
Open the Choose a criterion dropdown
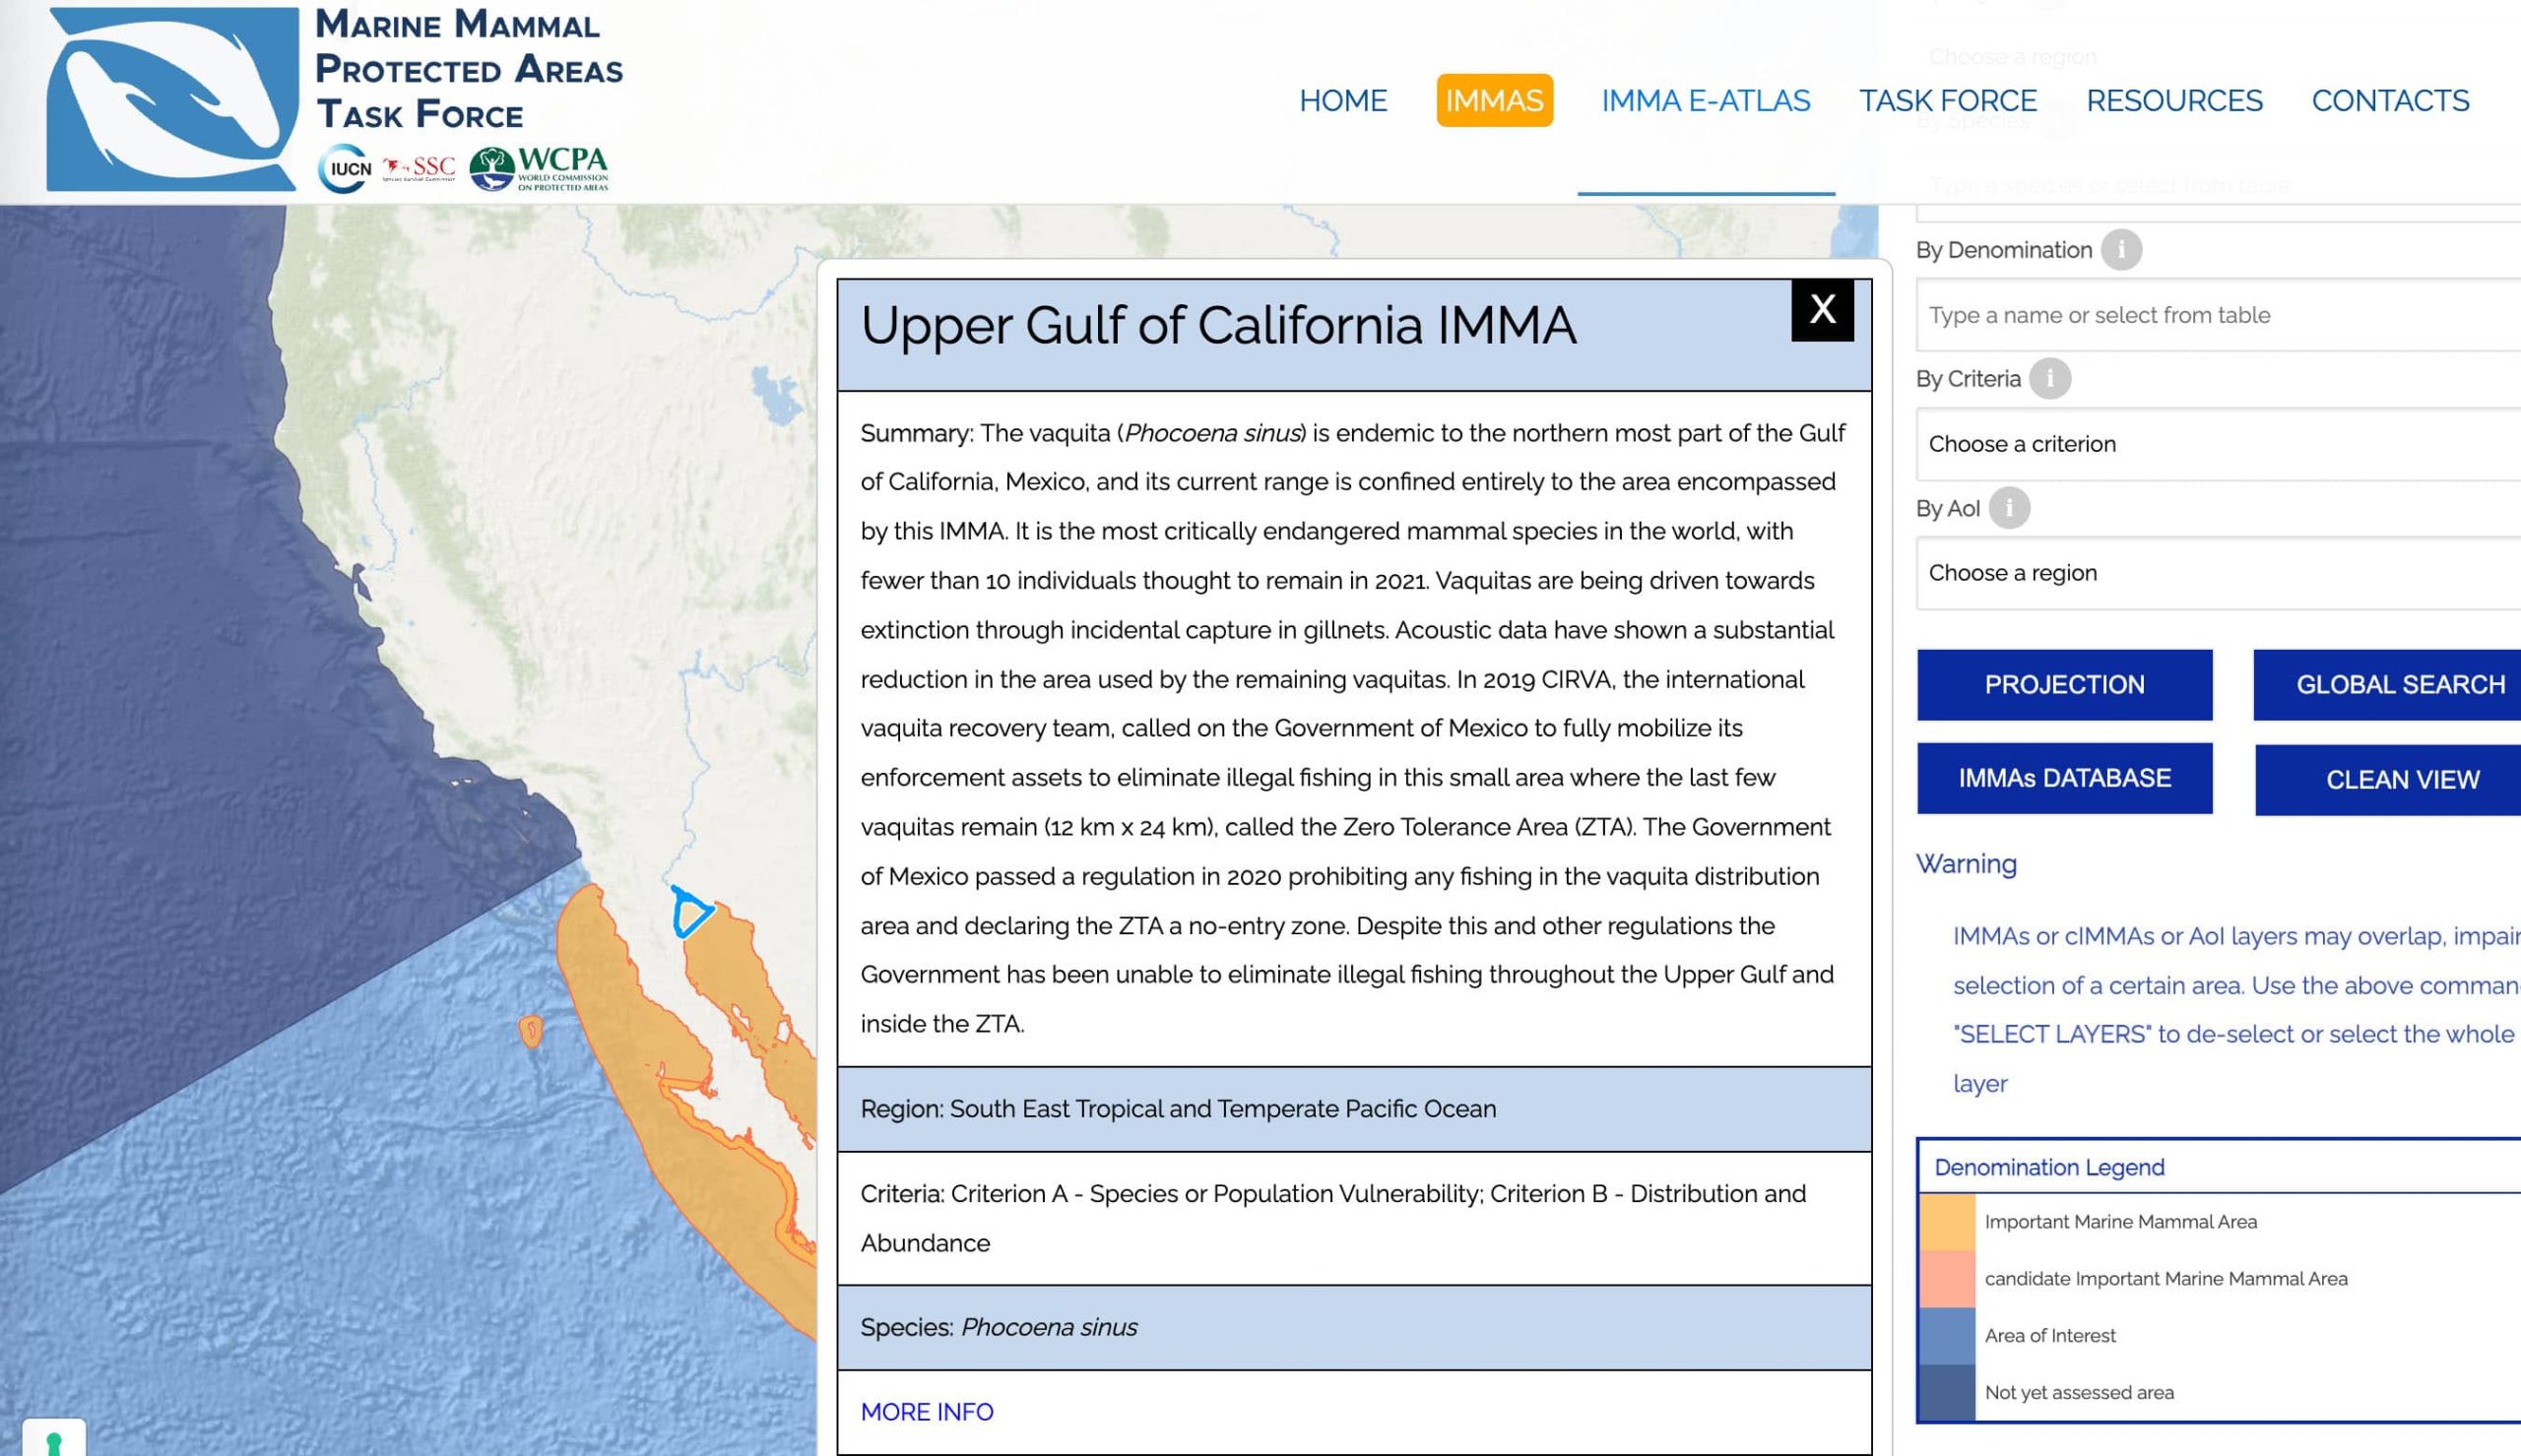click(2218, 444)
